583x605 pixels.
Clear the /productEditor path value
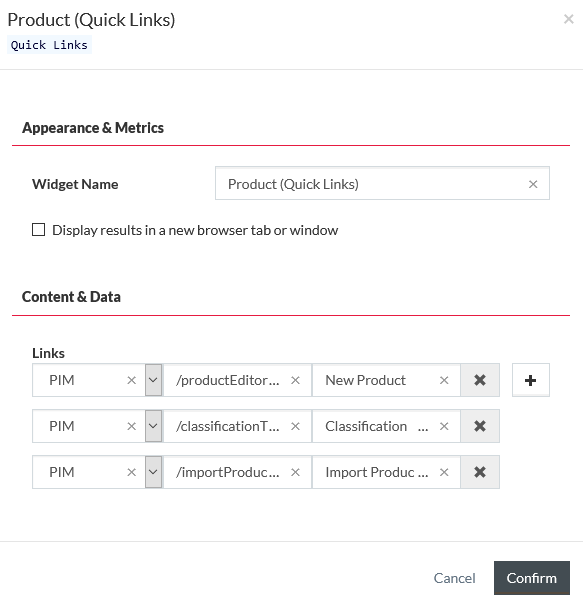pyautogui.click(x=295, y=380)
